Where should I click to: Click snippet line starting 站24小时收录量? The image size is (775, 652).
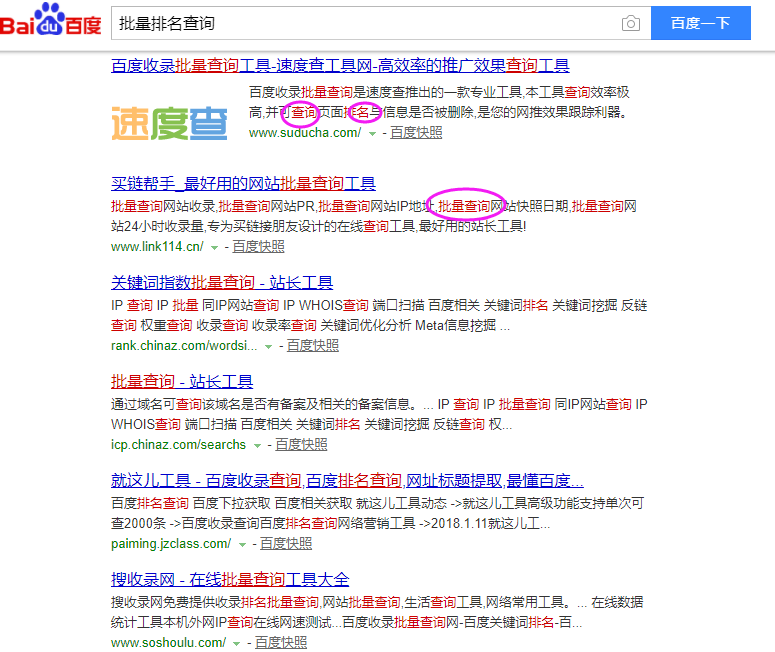319,226
